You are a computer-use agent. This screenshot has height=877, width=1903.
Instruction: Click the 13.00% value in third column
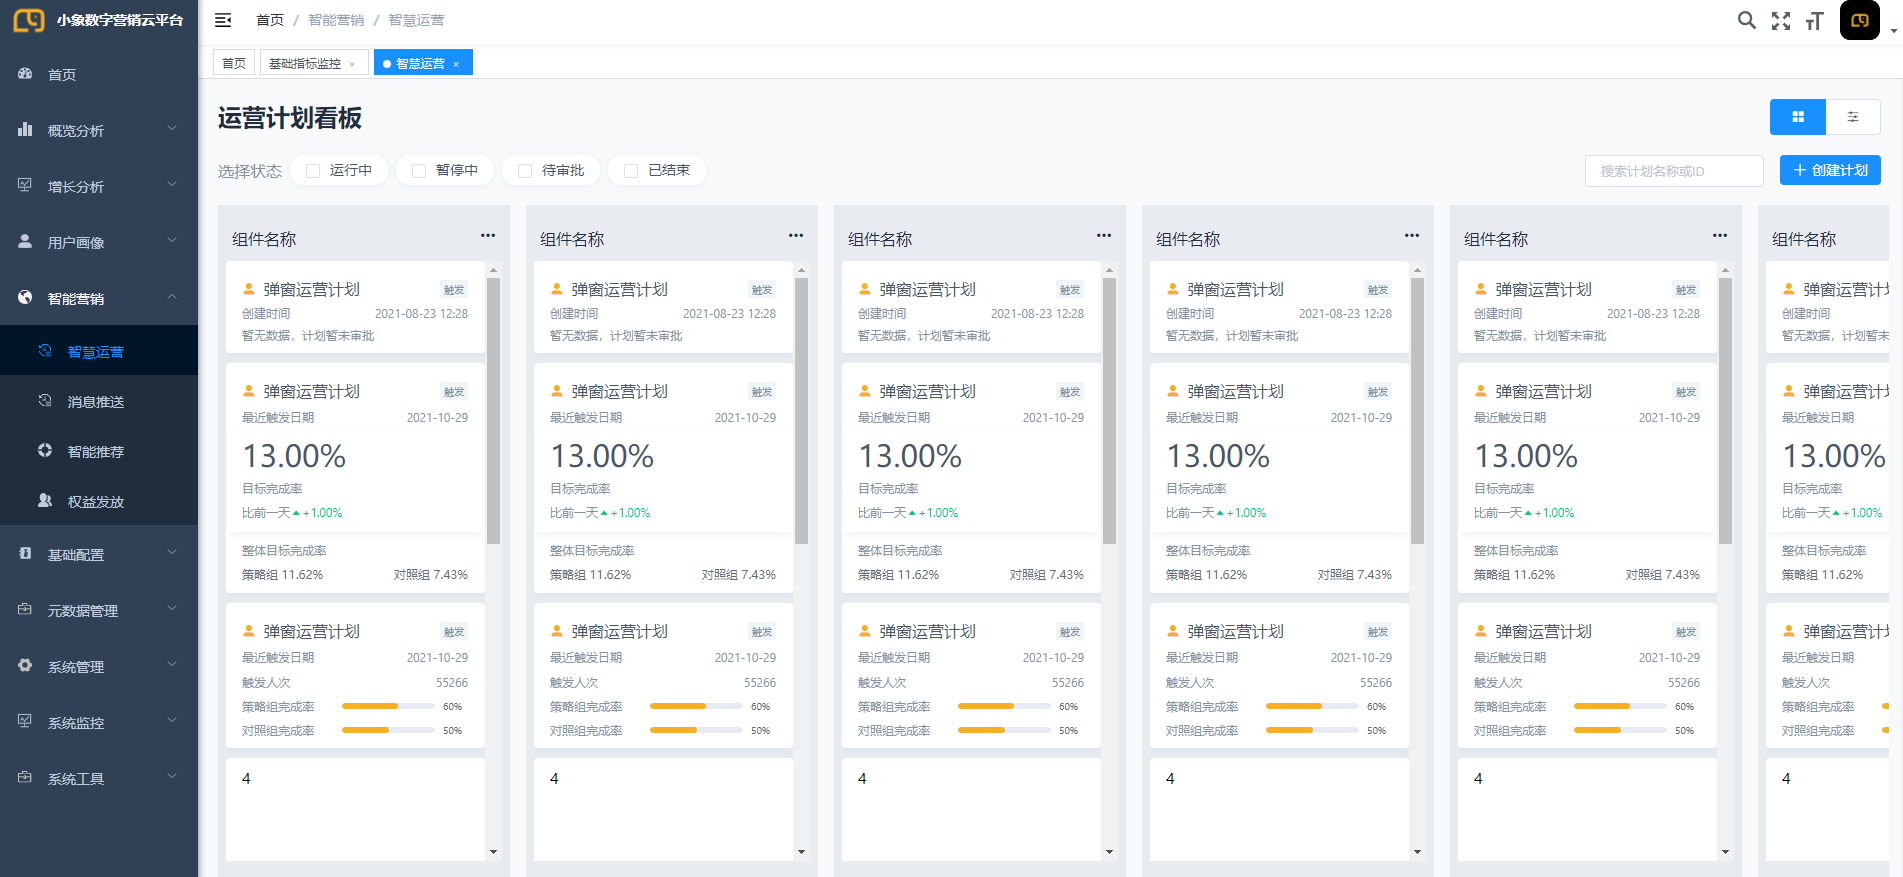910,456
